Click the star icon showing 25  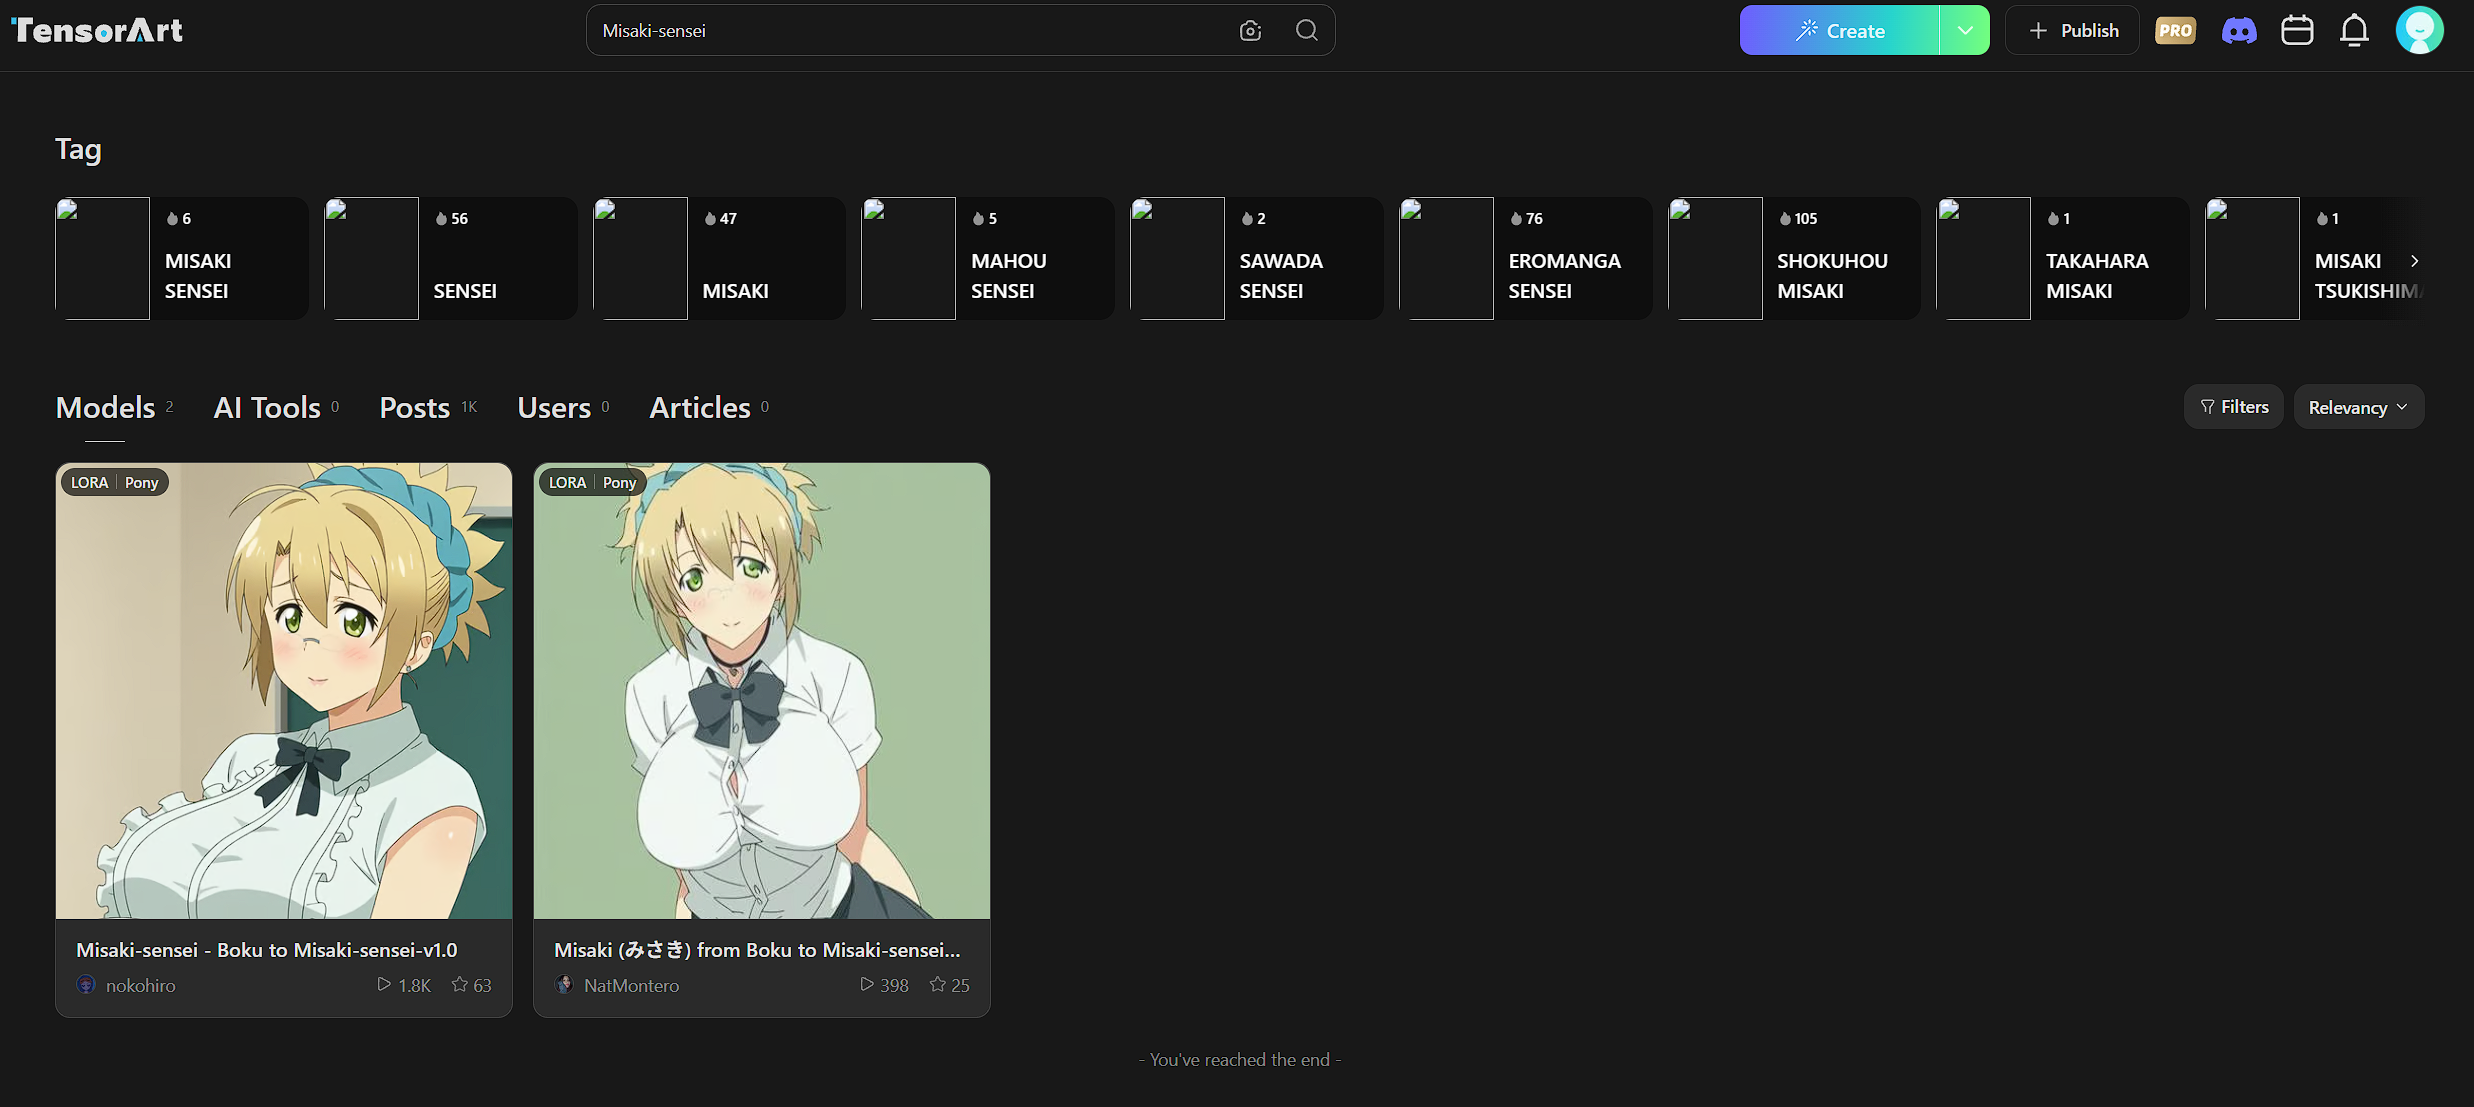pyautogui.click(x=937, y=985)
